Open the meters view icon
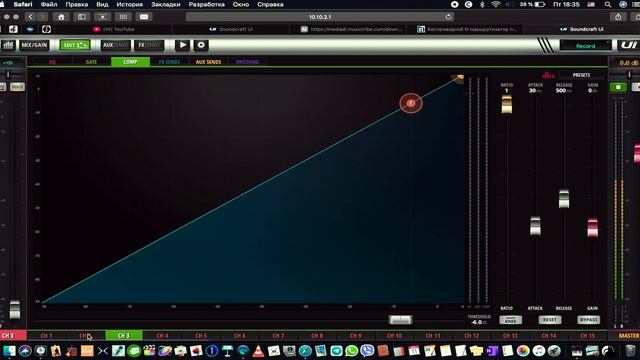Image resolution: width=640 pixels, height=360 pixels. pos(8,45)
